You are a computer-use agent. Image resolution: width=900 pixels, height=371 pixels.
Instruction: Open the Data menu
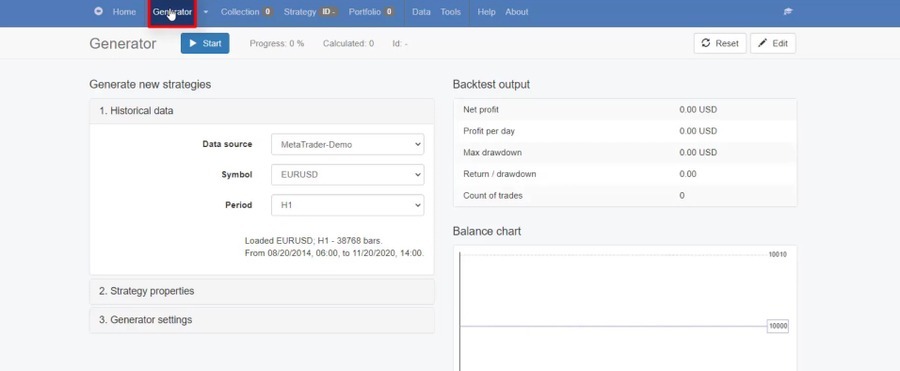[x=421, y=11]
